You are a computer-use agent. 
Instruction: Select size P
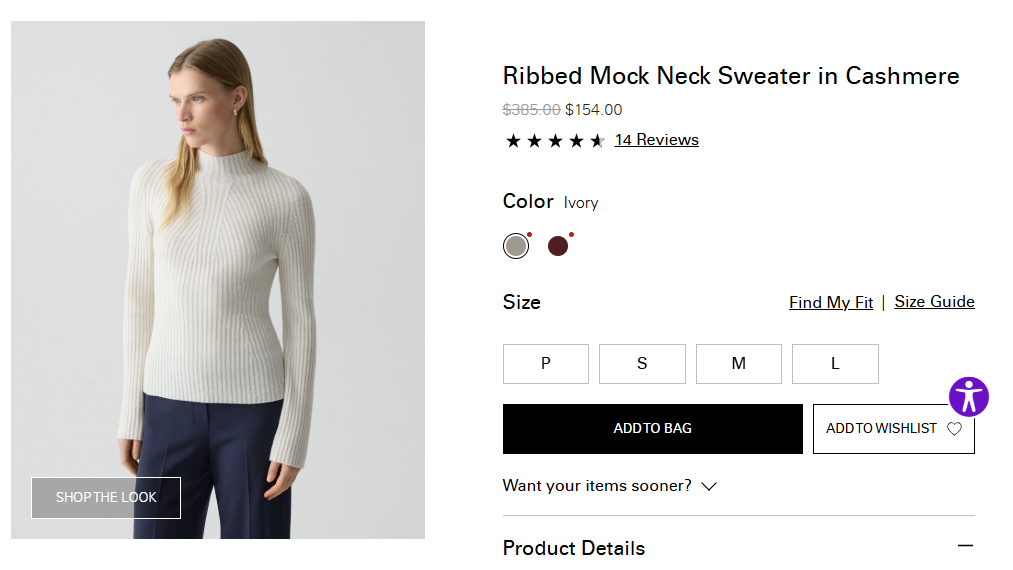(545, 364)
